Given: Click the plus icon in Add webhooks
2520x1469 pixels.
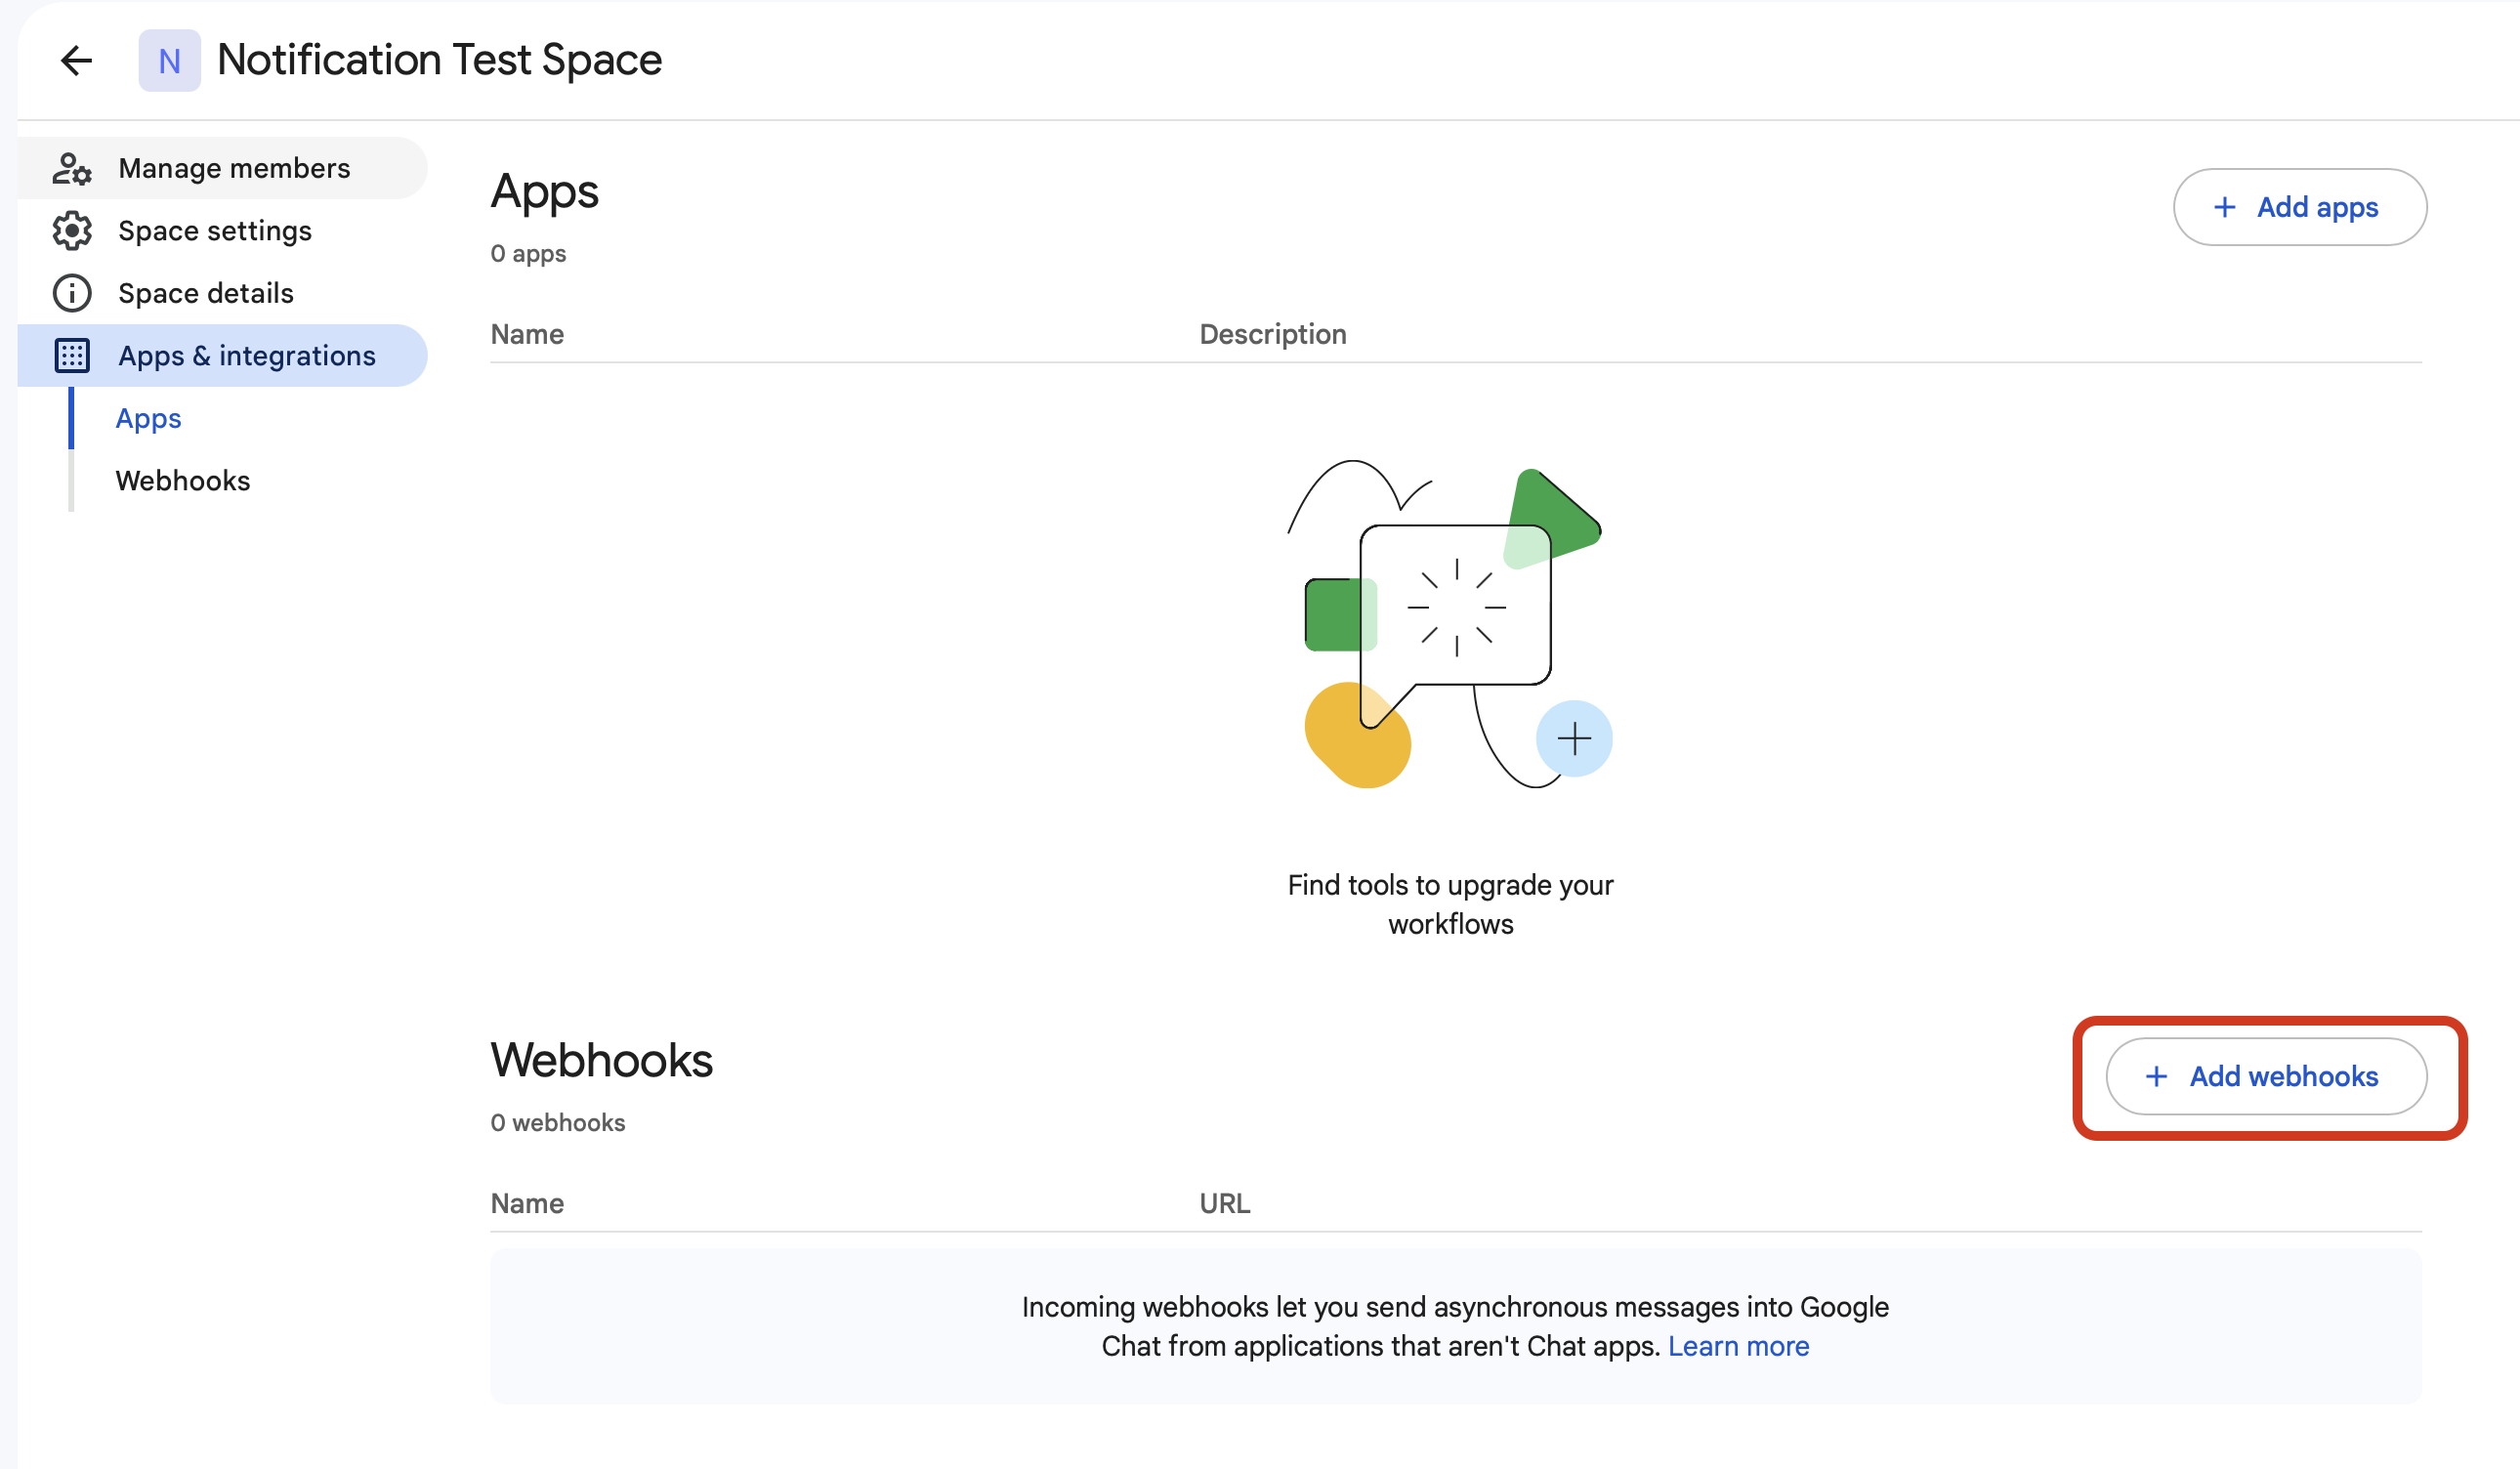Looking at the screenshot, I should click(x=2156, y=1076).
